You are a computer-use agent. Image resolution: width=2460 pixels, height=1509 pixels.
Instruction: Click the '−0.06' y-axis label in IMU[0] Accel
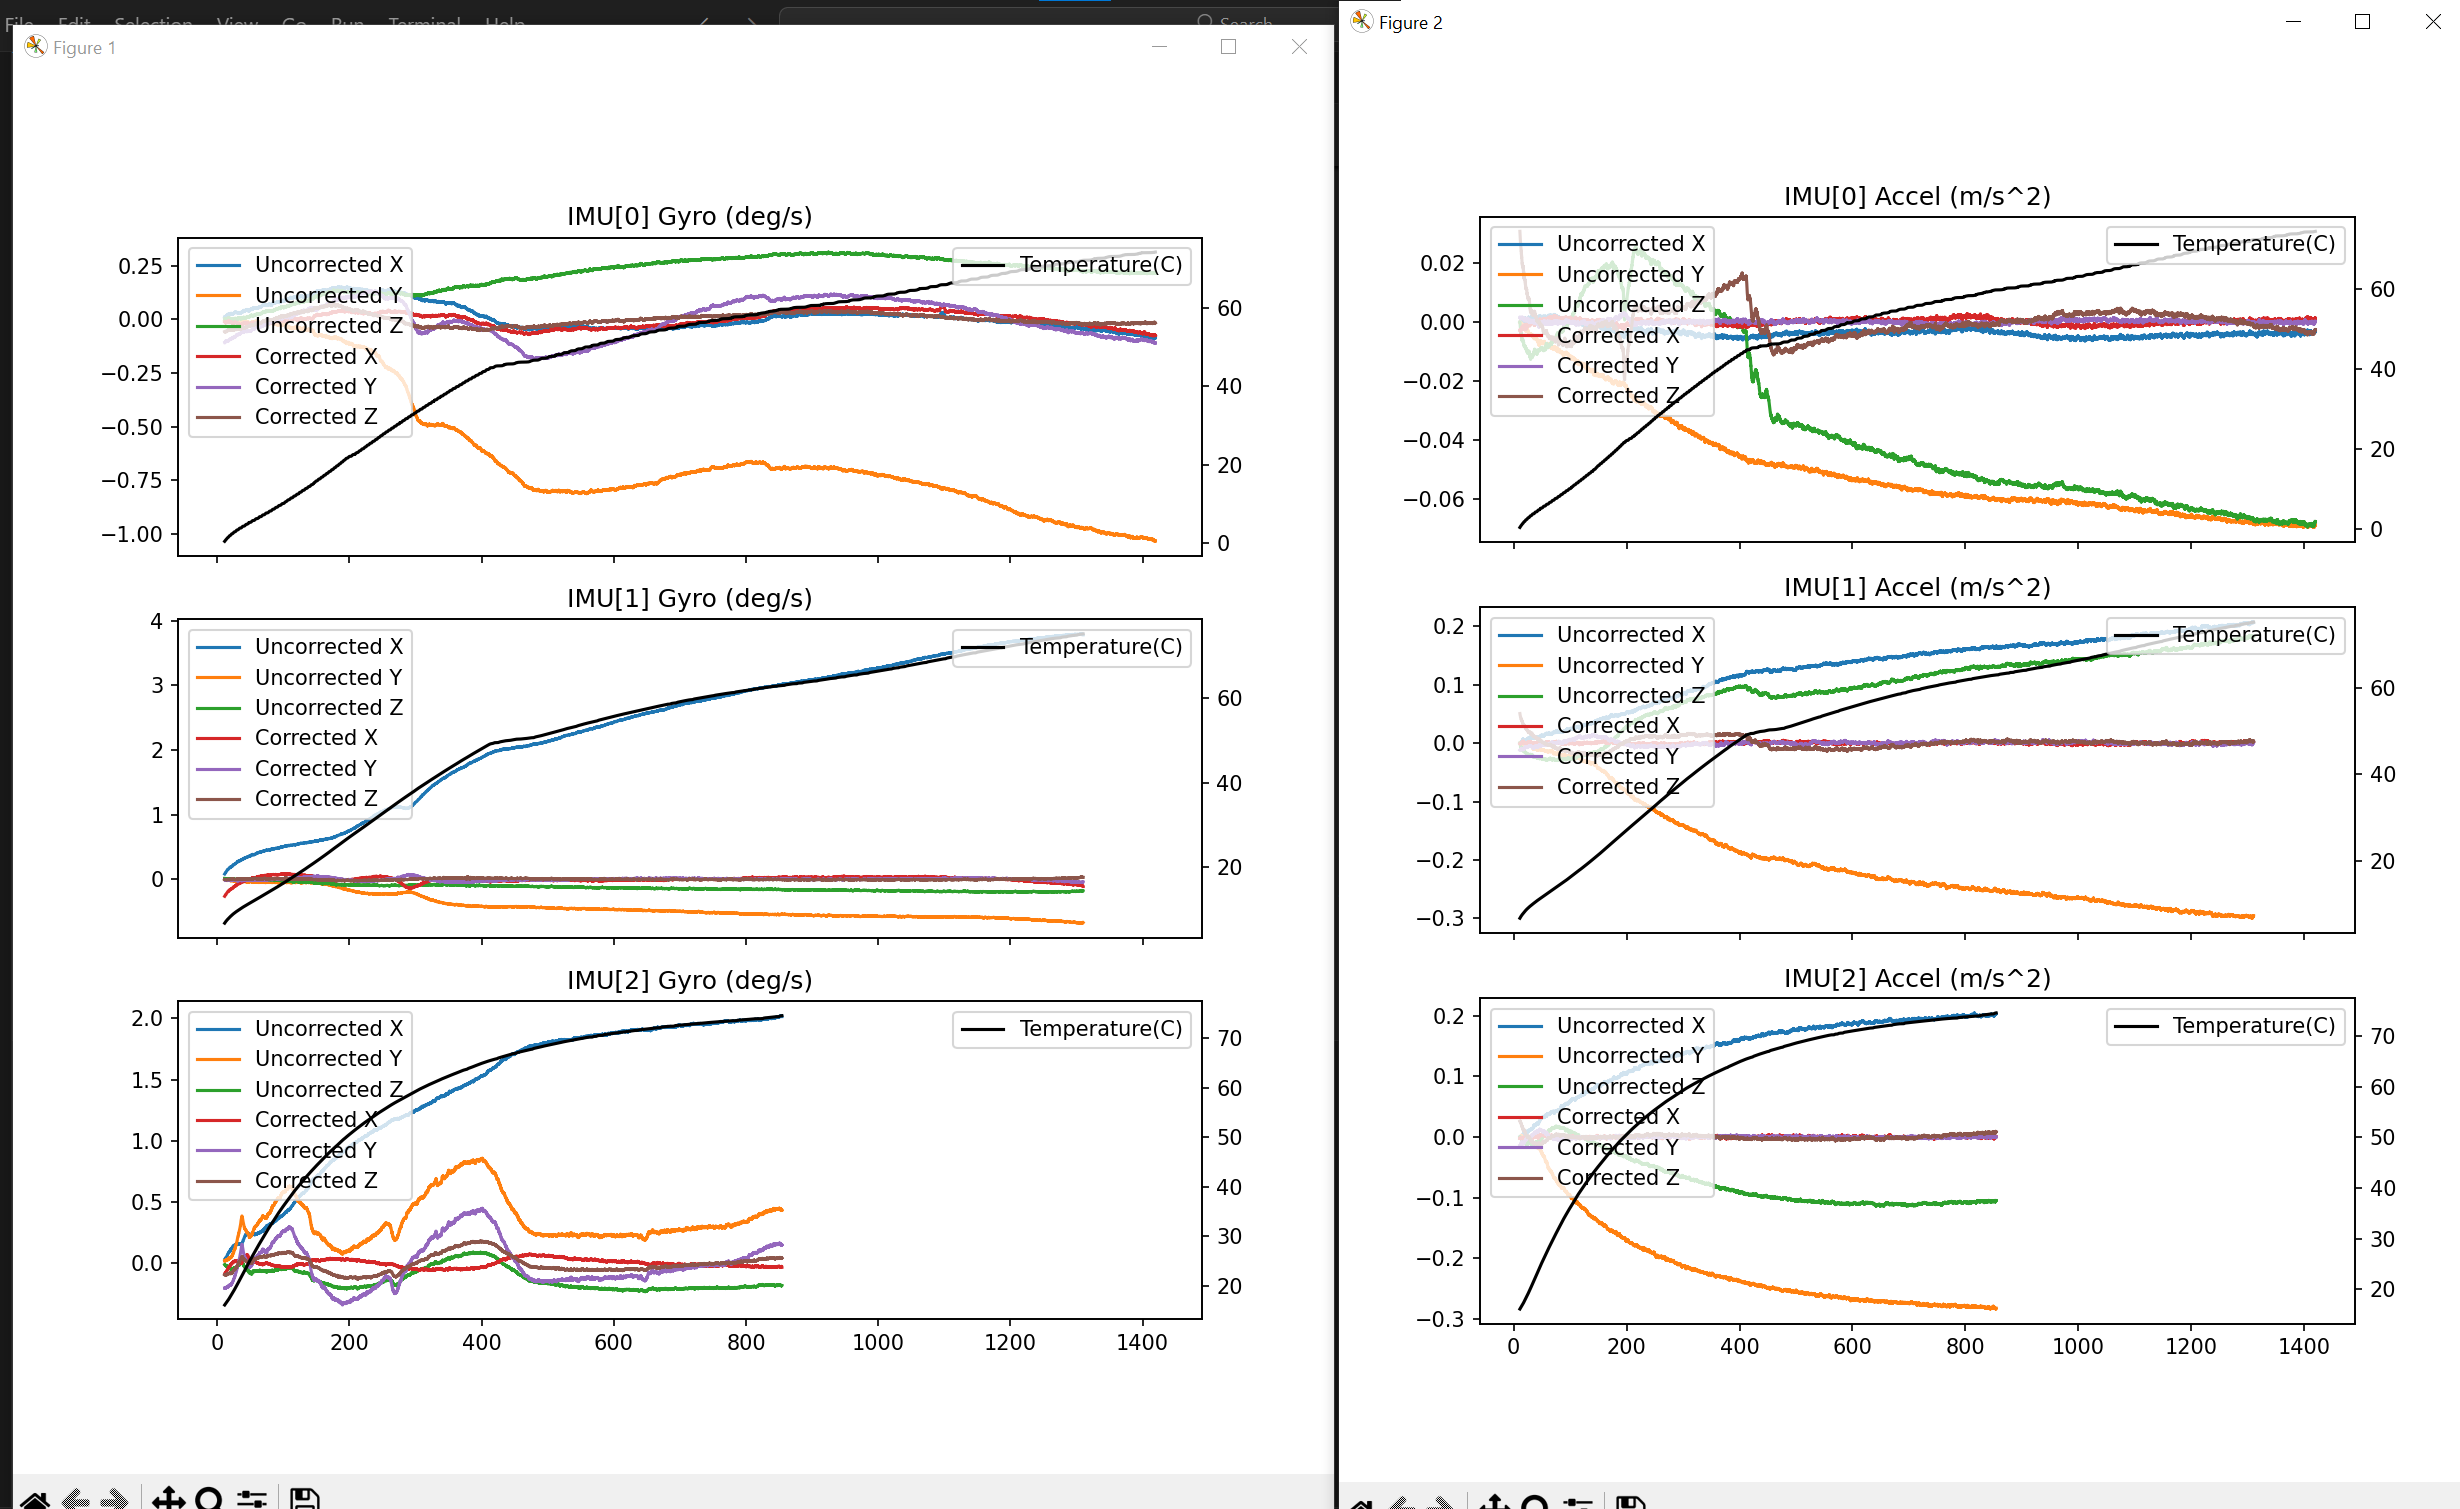pos(1434,500)
